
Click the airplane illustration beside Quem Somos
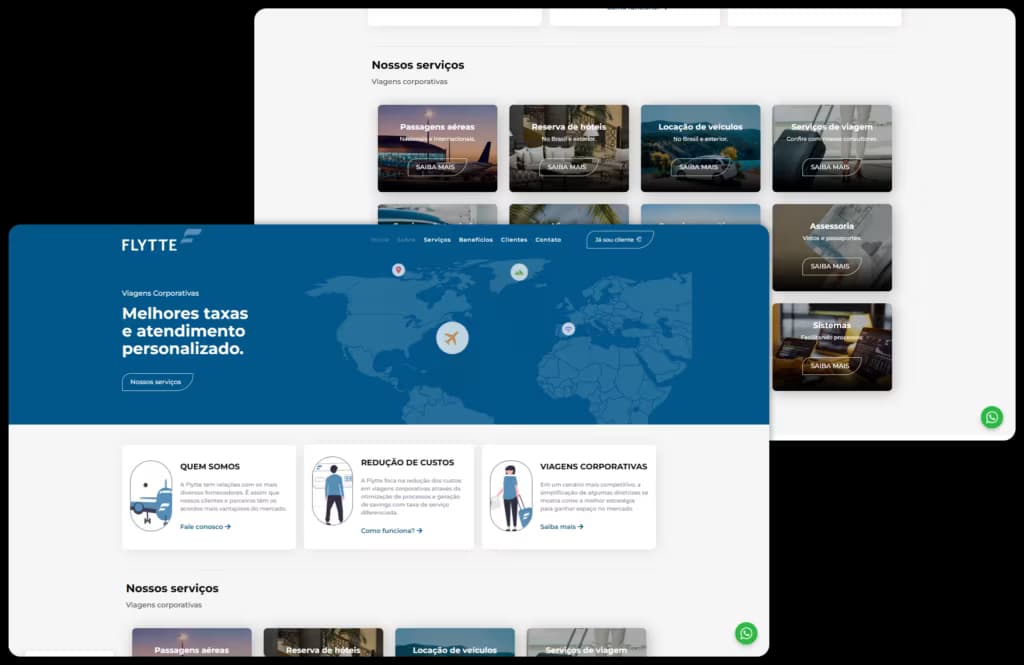151,496
